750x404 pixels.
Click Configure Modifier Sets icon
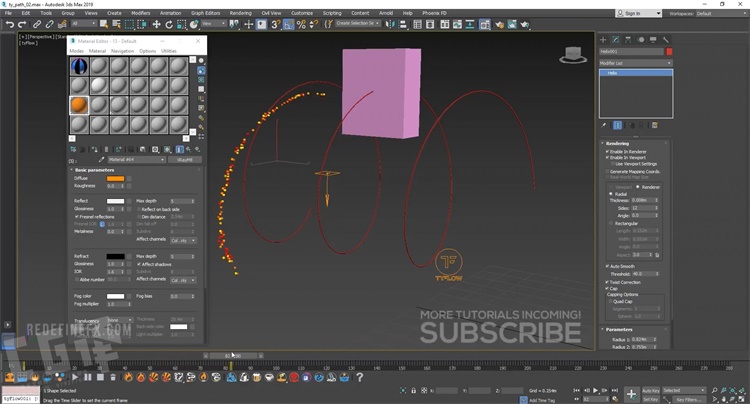click(x=655, y=125)
